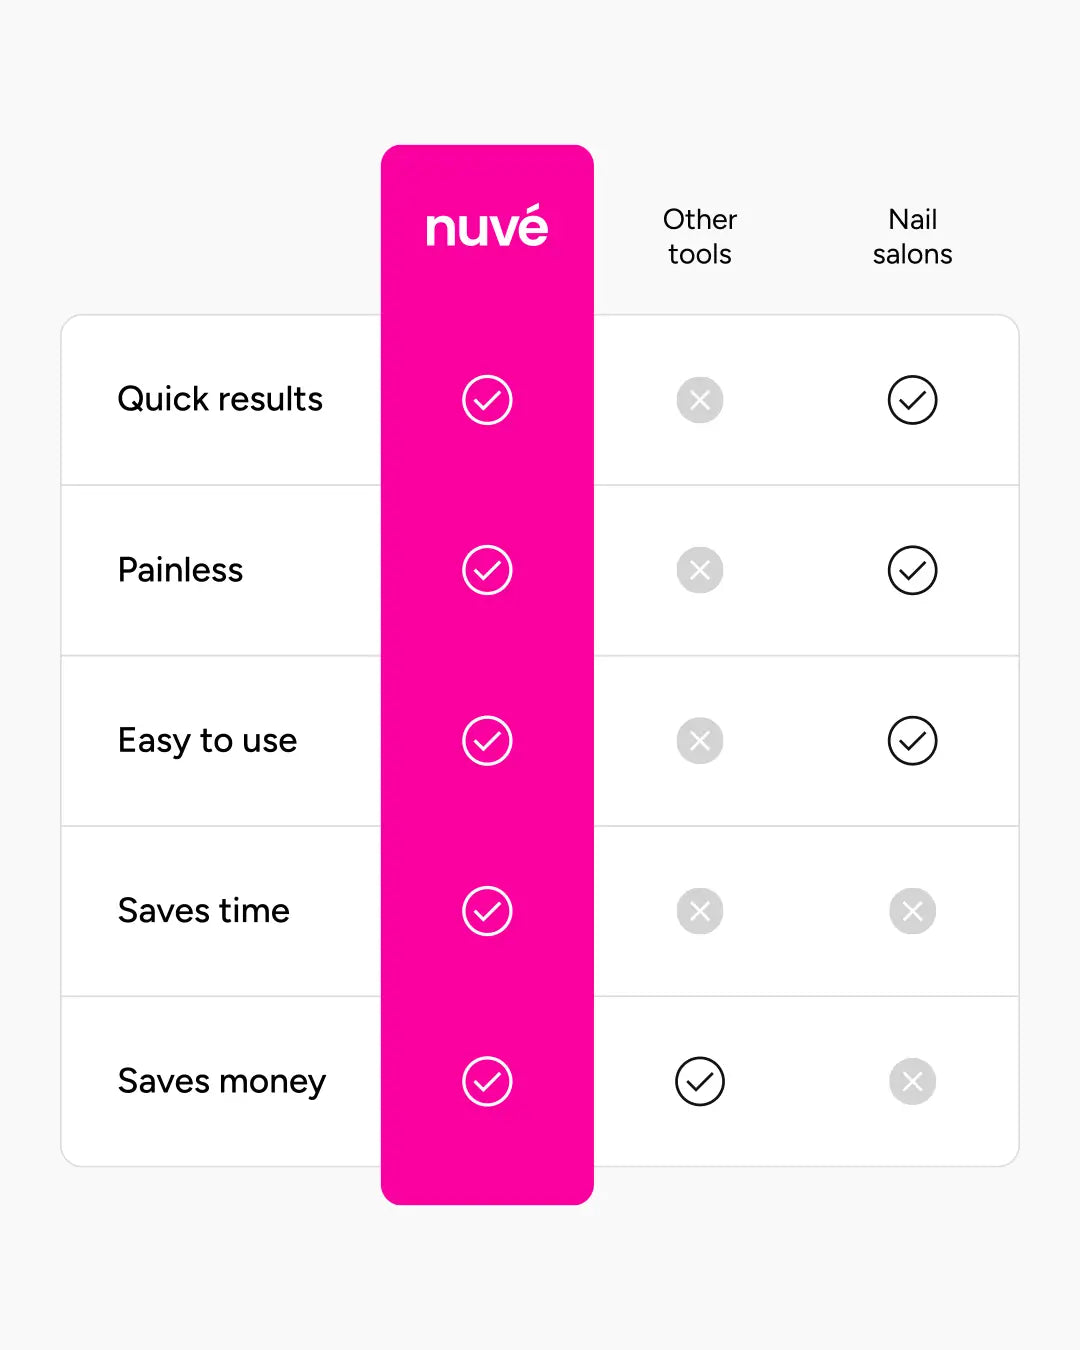Click Other tools X for Quick results
This screenshot has height=1350, width=1080.
tap(700, 400)
